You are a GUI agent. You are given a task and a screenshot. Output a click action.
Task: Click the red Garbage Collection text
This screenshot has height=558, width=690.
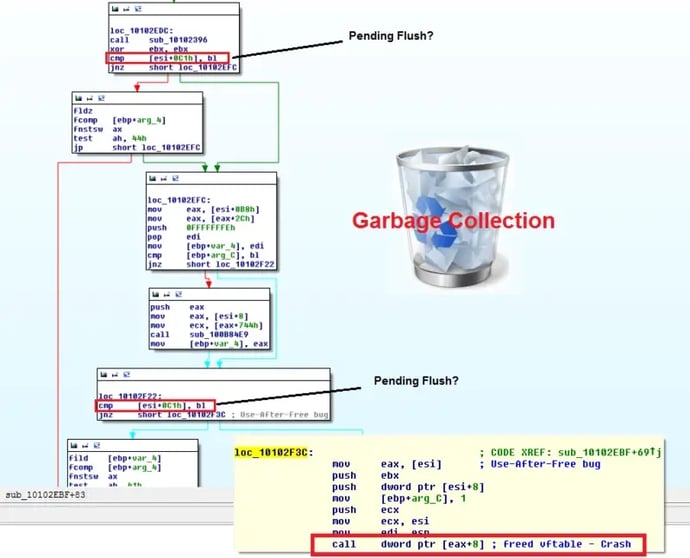452,221
